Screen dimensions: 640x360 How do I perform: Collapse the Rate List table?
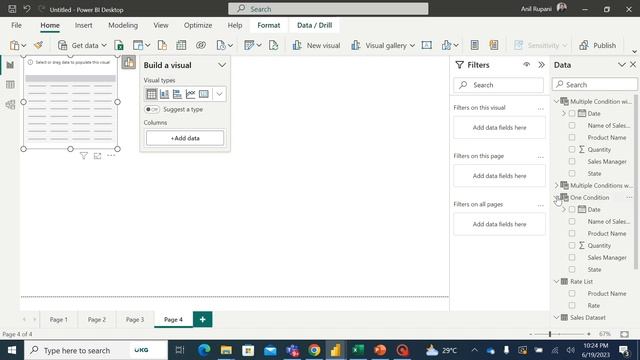coord(556,282)
